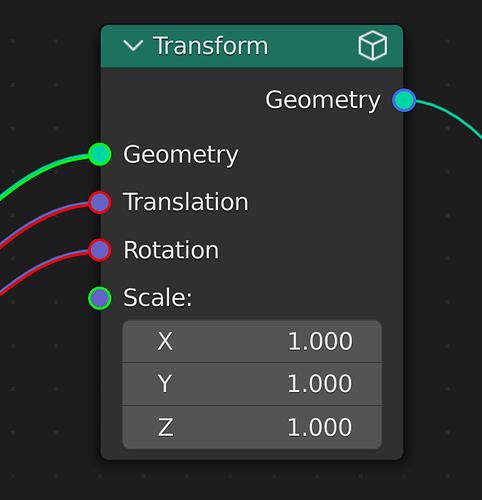Click the Translation input socket

pyautogui.click(x=100, y=202)
